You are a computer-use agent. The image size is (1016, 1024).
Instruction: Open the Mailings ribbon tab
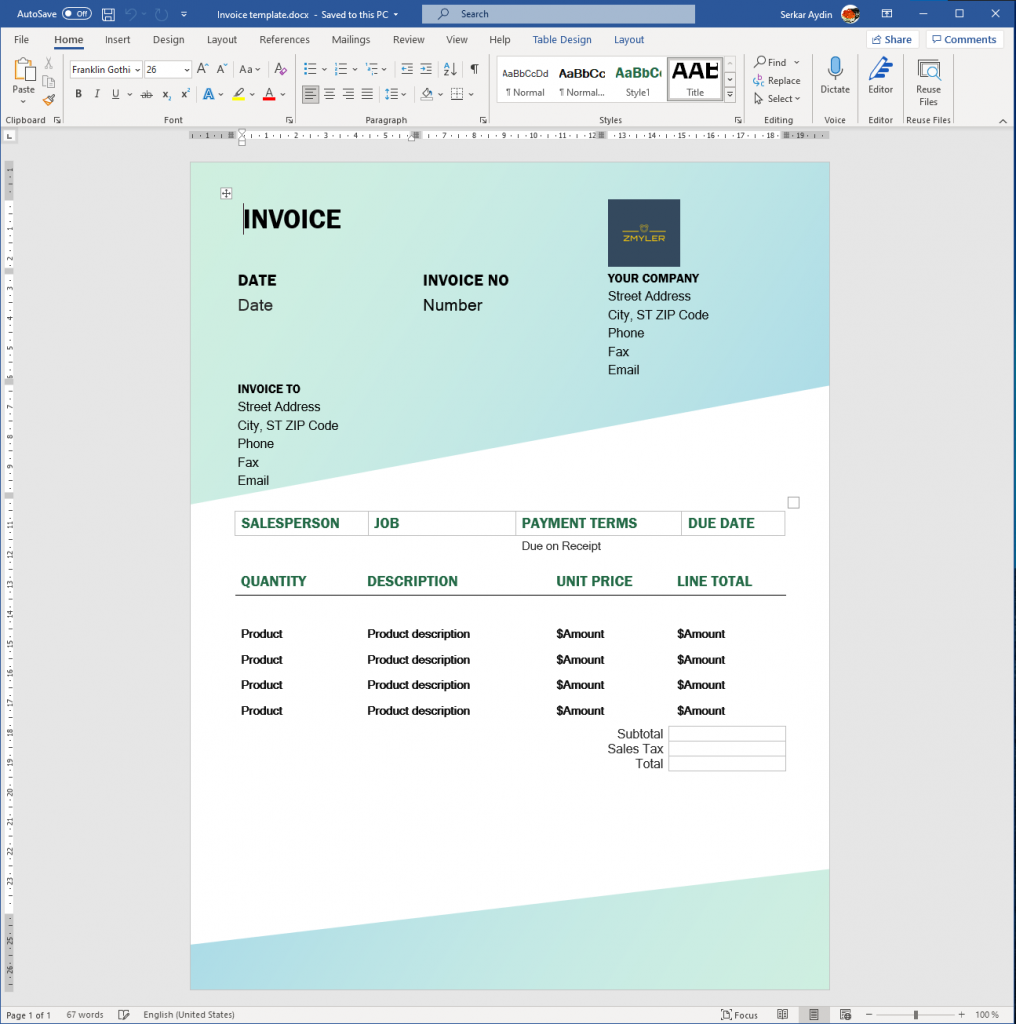point(350,39)
